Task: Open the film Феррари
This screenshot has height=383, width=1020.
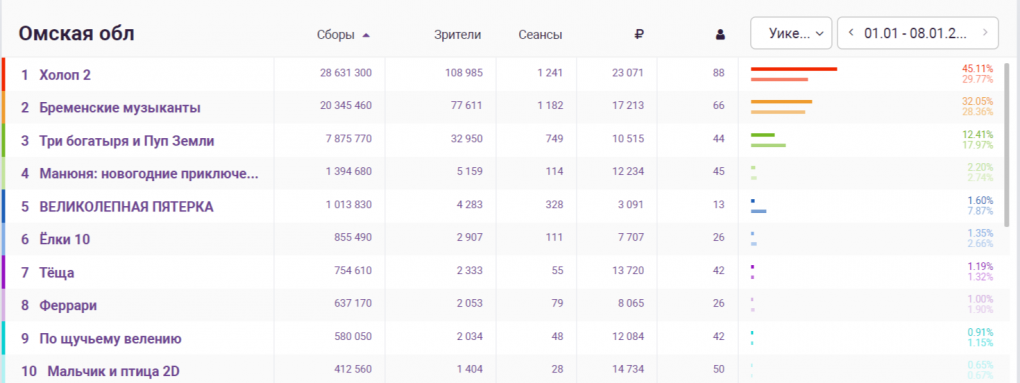Action: (x=68, y=306)
